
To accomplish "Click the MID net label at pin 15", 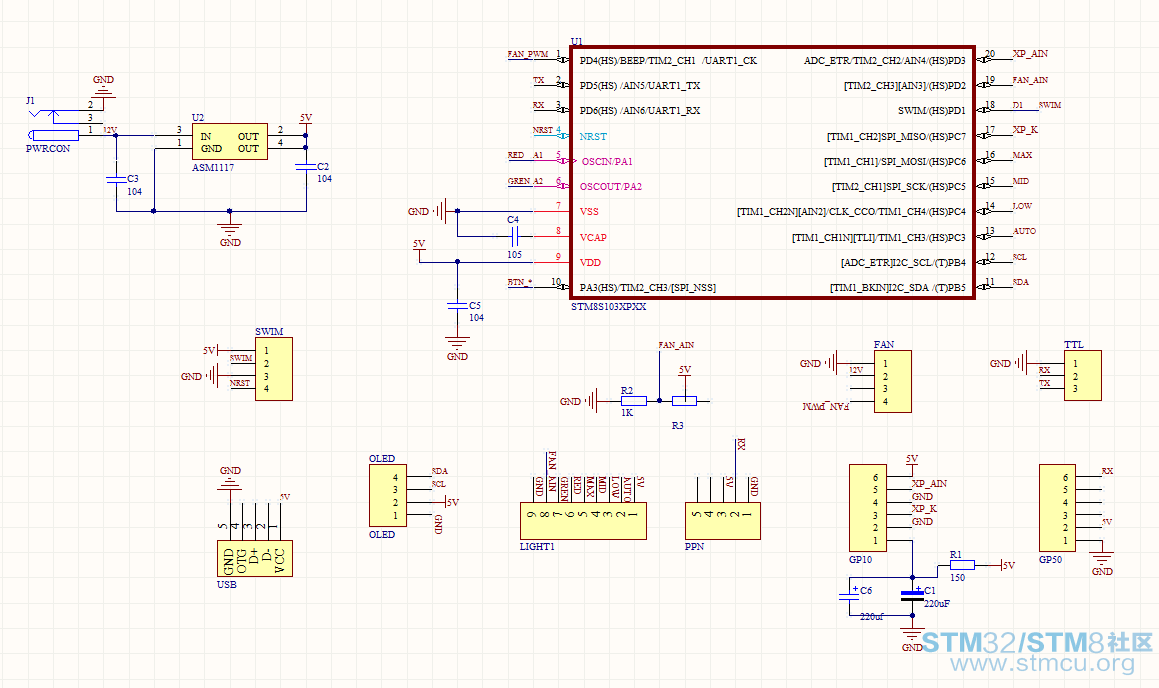I will 1021,181.
